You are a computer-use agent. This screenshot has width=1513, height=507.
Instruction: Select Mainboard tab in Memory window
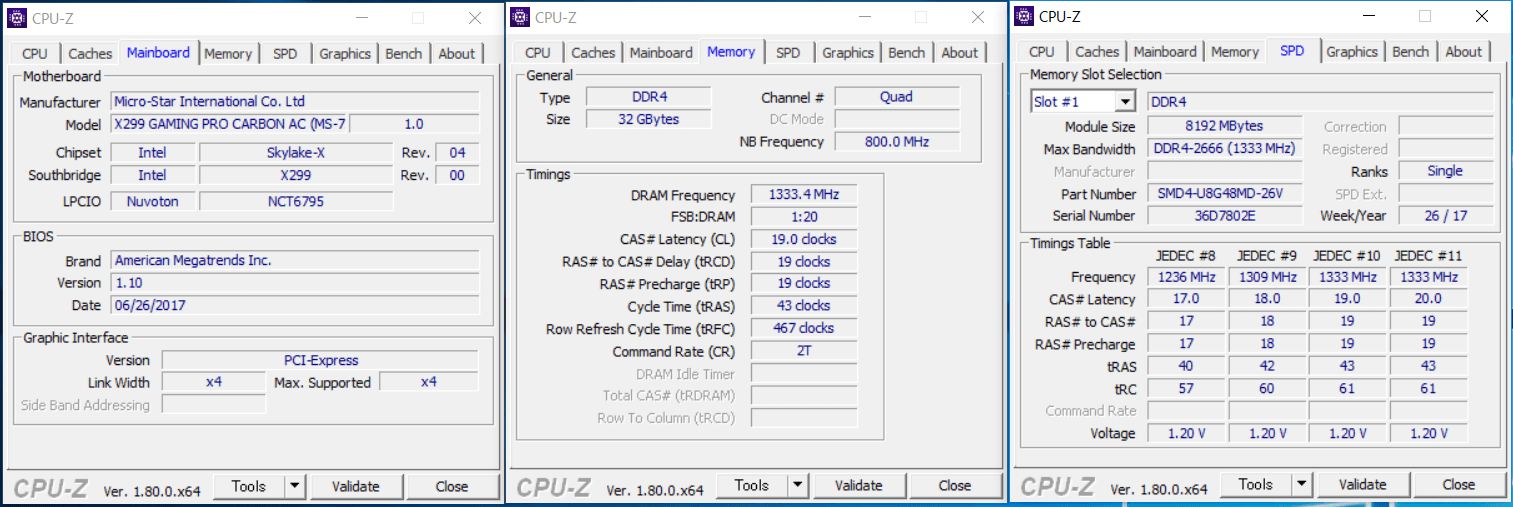click(661, 52)
